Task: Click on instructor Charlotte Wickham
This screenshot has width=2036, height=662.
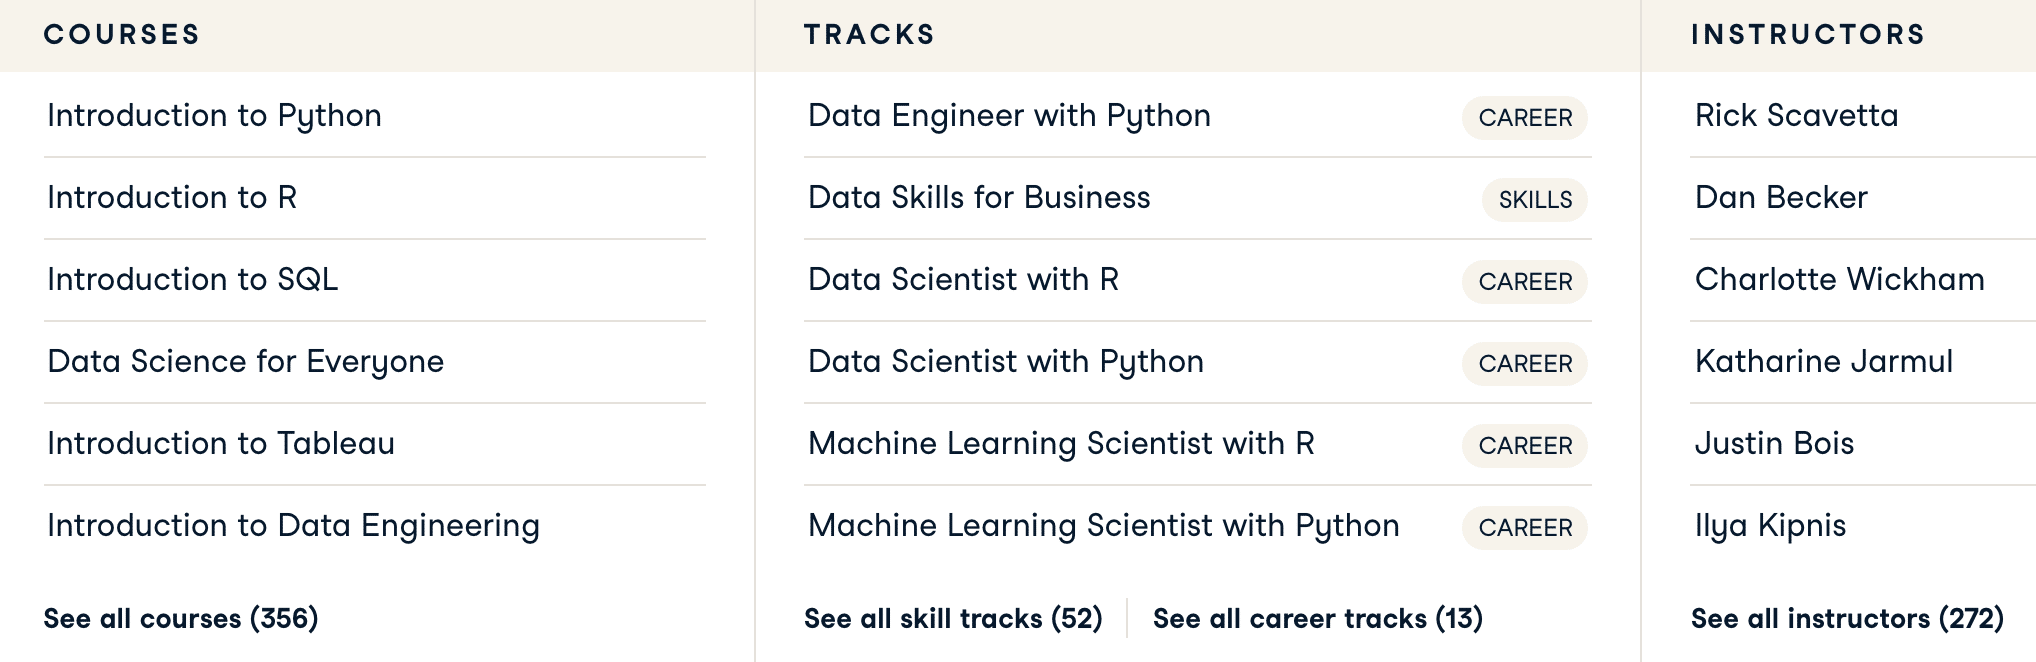Action: [1840, 280]
